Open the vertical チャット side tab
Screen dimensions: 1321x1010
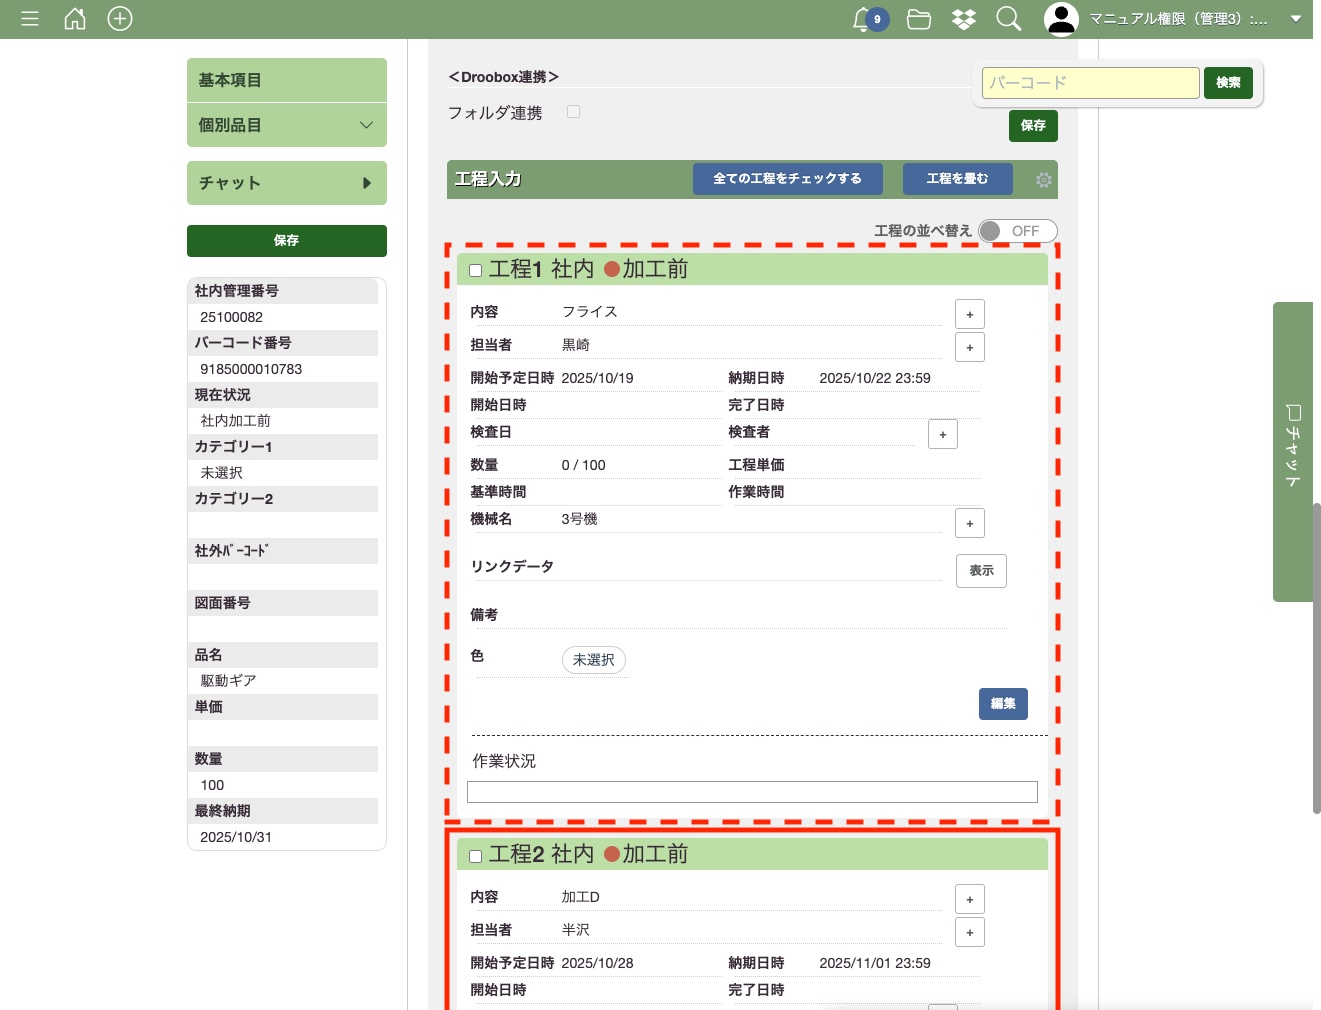1292,451
